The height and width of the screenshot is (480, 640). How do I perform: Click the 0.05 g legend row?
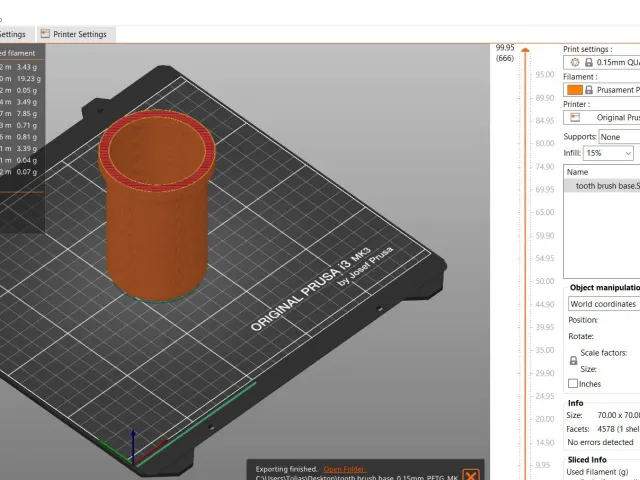pos(20,91)
